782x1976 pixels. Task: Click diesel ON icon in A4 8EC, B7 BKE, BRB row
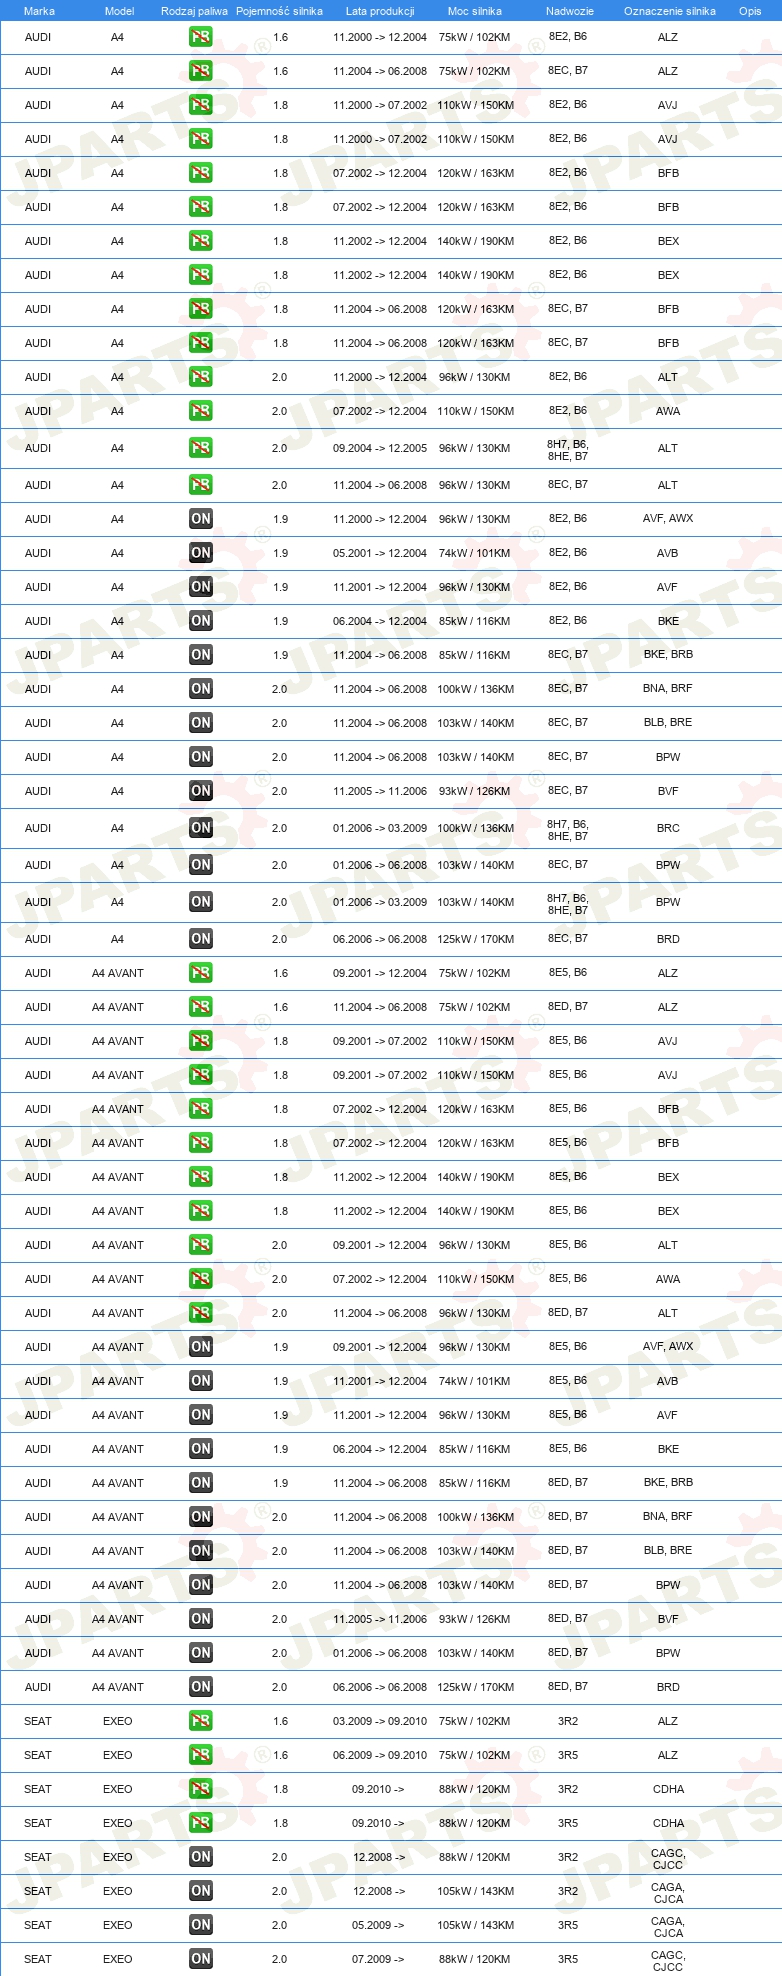click(x=201, y=655)
